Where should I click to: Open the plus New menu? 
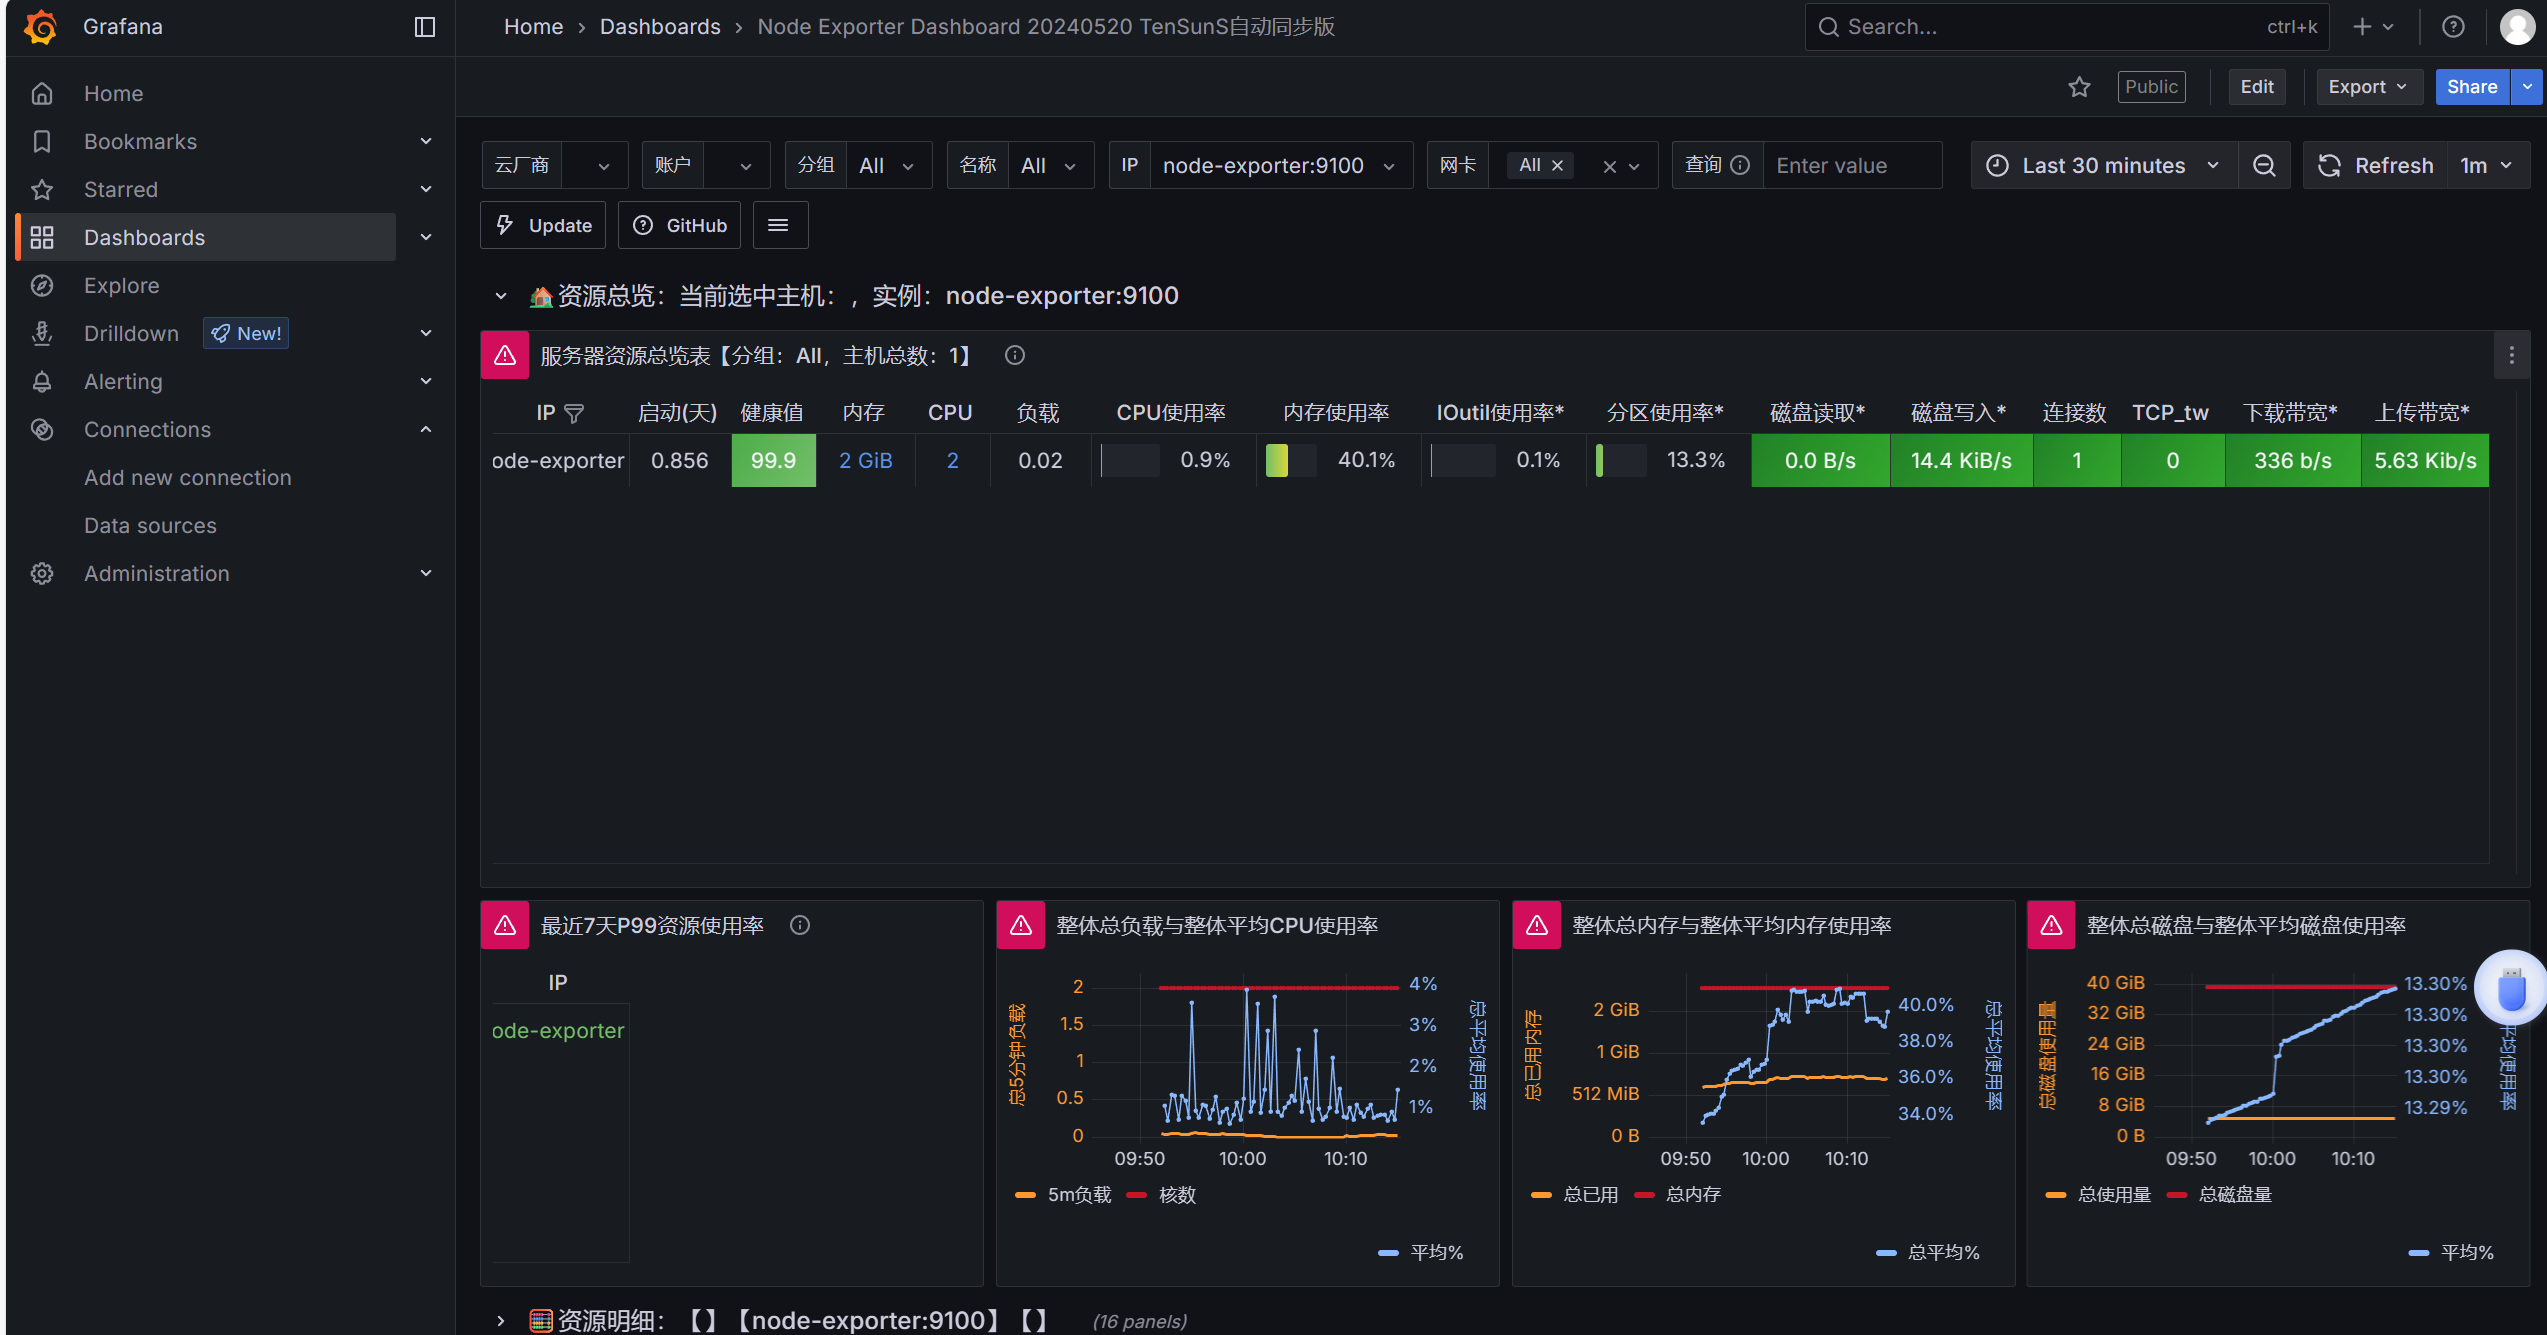pyautogui.click(x=2372, y=27)
